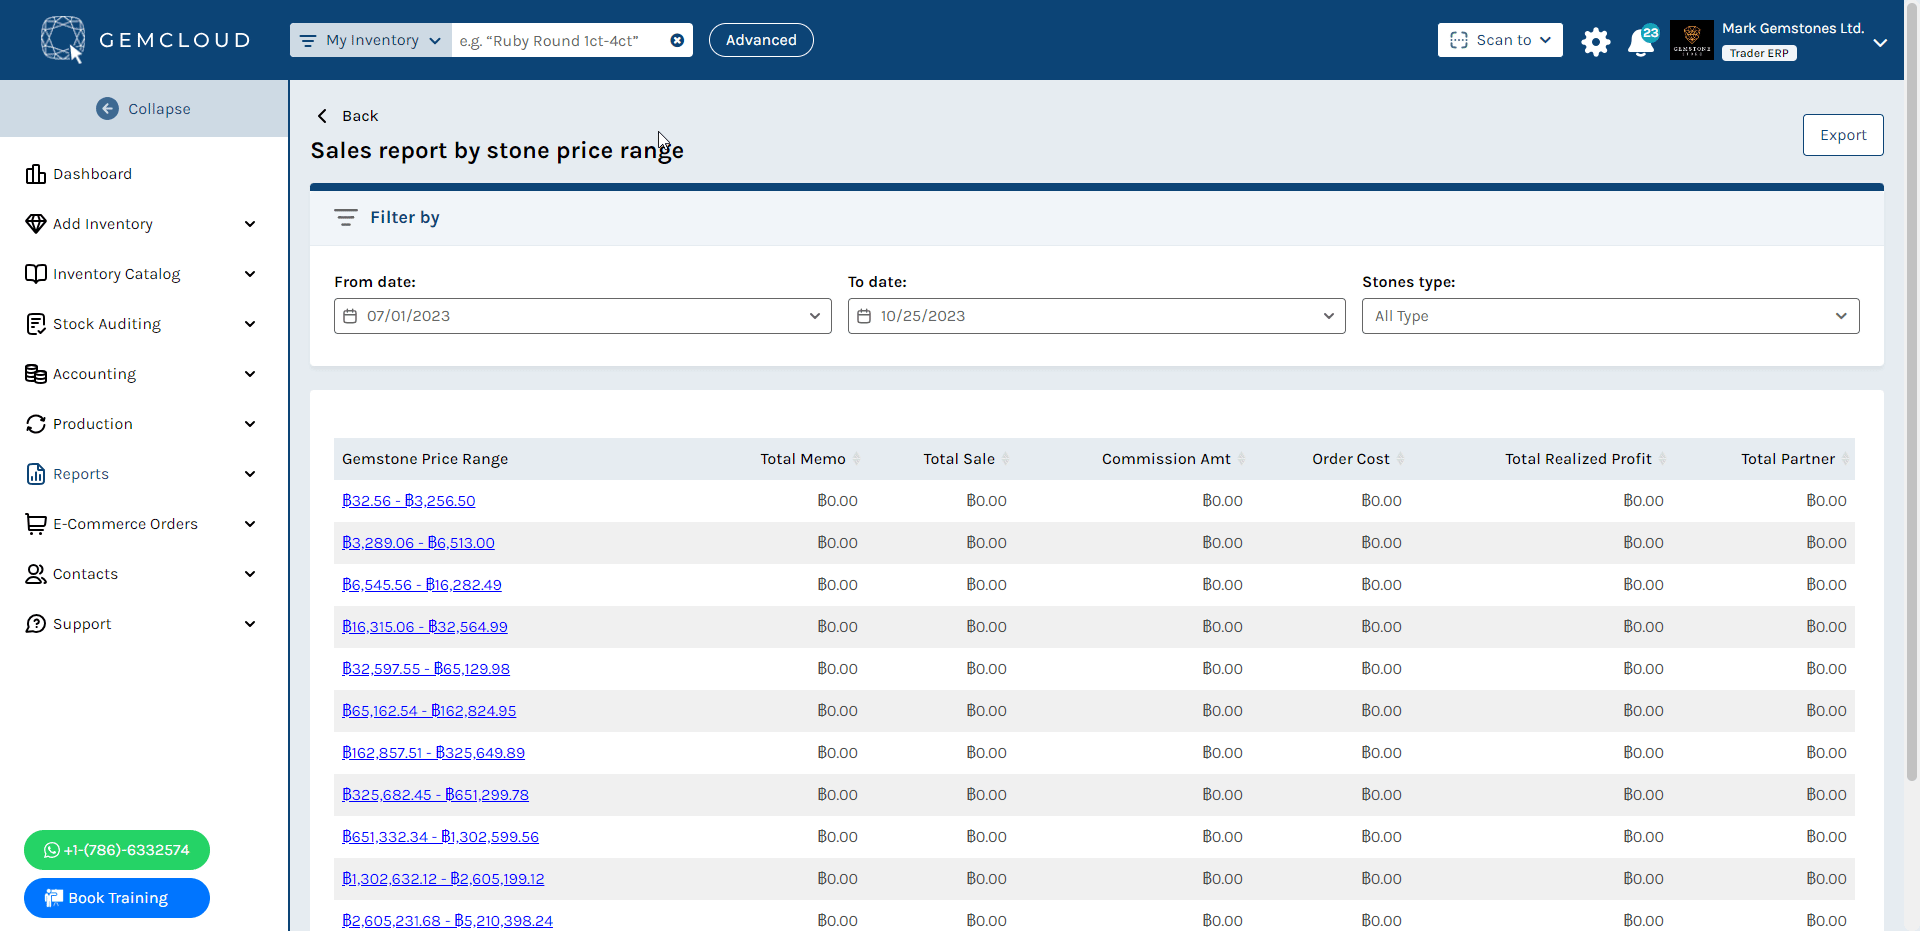The width and height of the screenshot is (1920, 931).
Task: Click the Advanced search button
Action: pos(761,40)
